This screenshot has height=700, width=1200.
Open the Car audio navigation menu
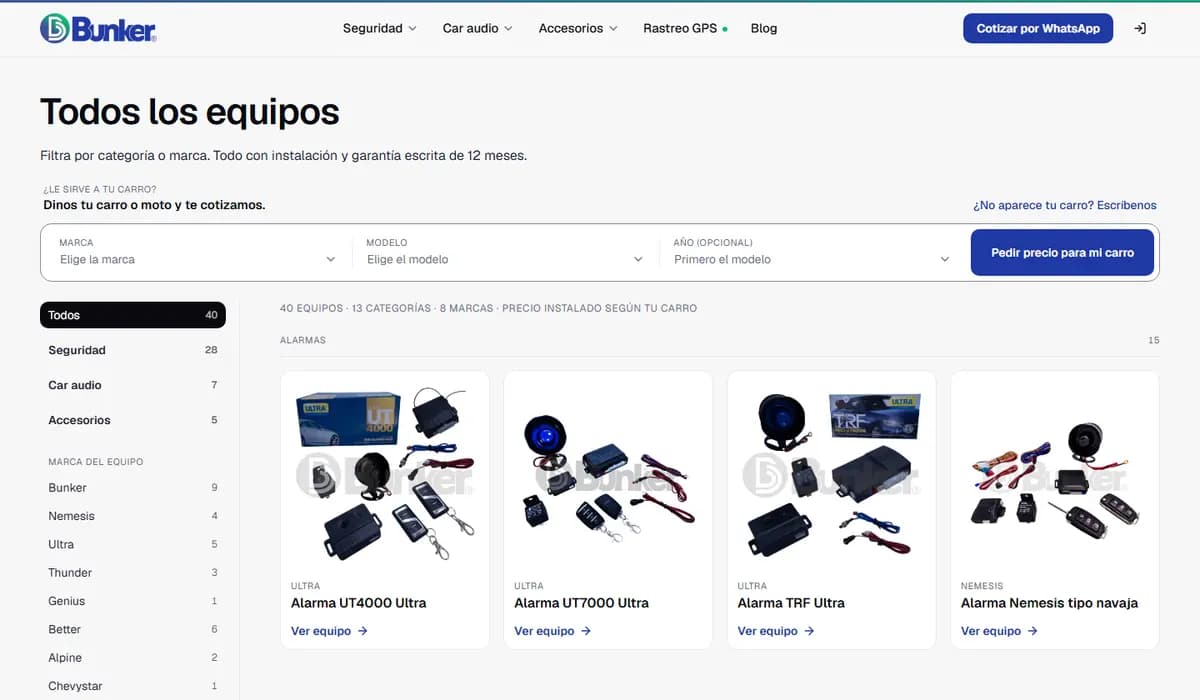click(477, 28)
